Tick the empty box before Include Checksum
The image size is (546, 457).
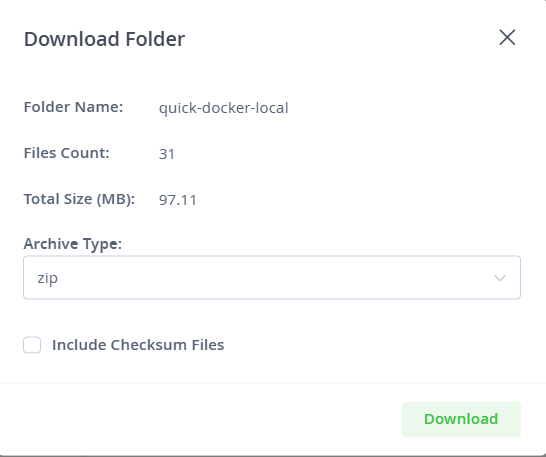[x=32, y=345]
